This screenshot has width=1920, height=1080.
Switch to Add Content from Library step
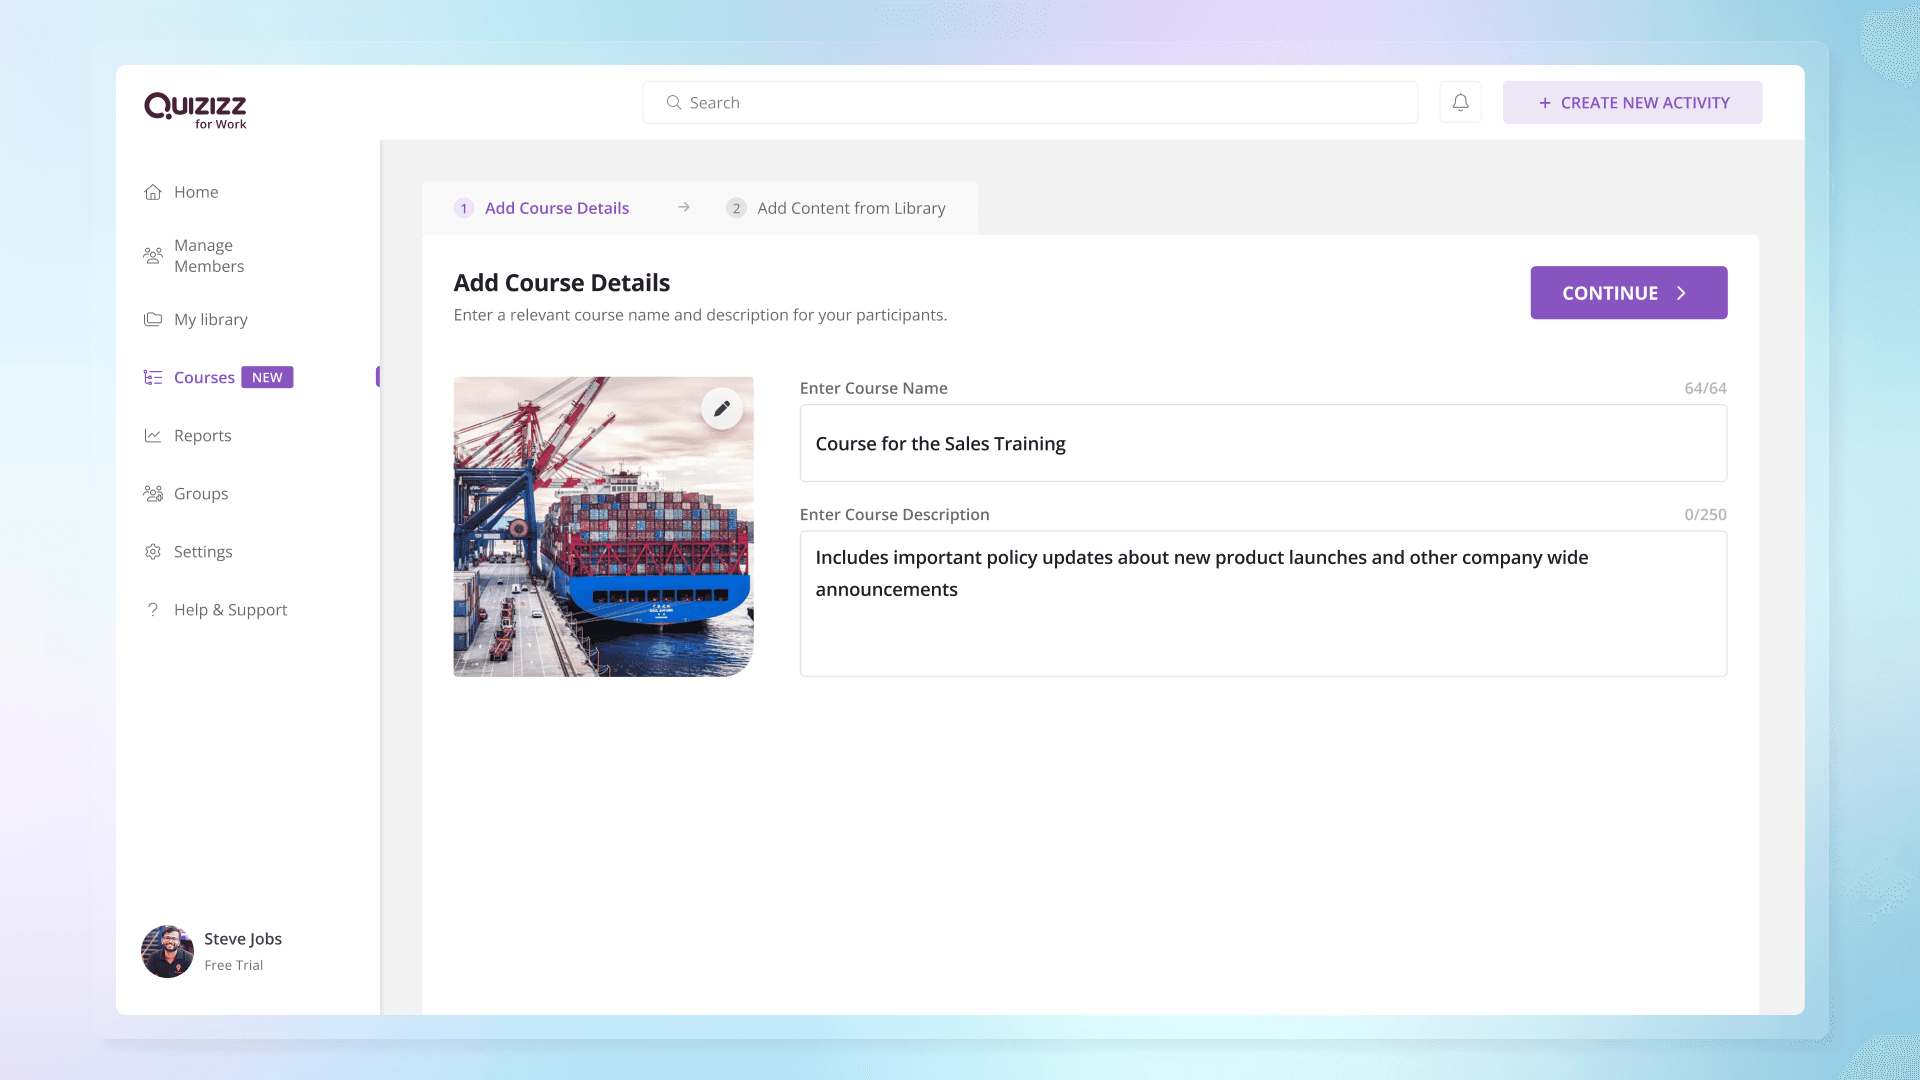point(850,208)
